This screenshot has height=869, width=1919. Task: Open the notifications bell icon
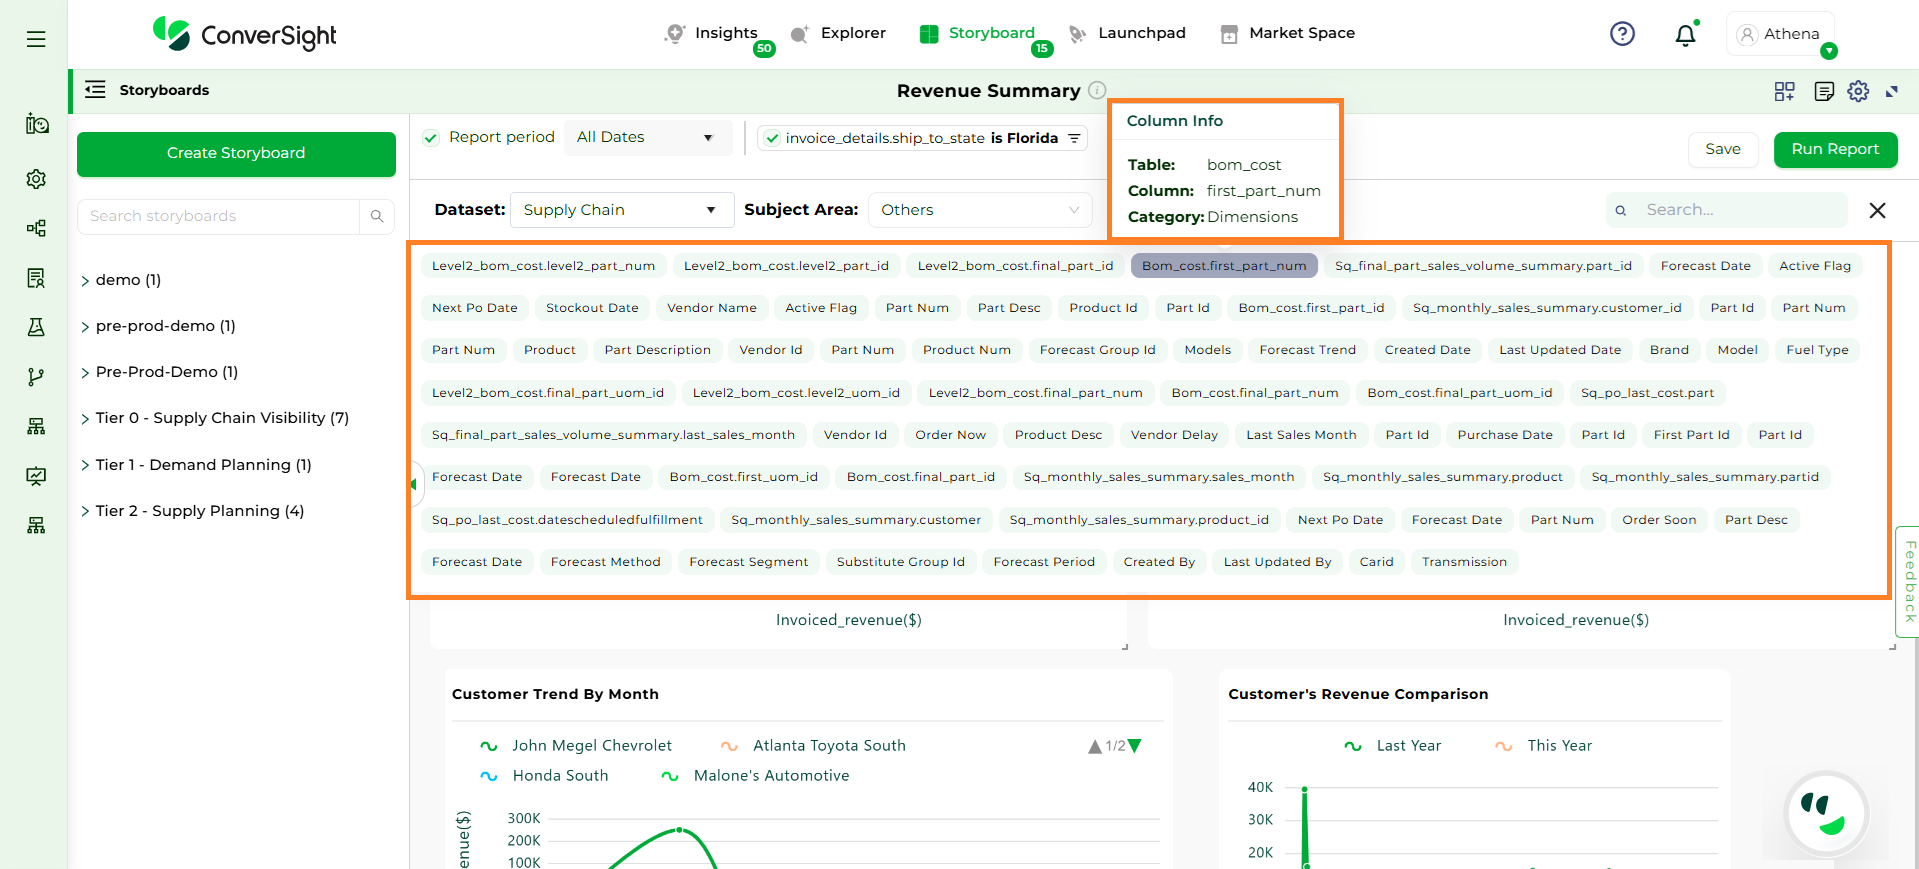pos(1685,35)
